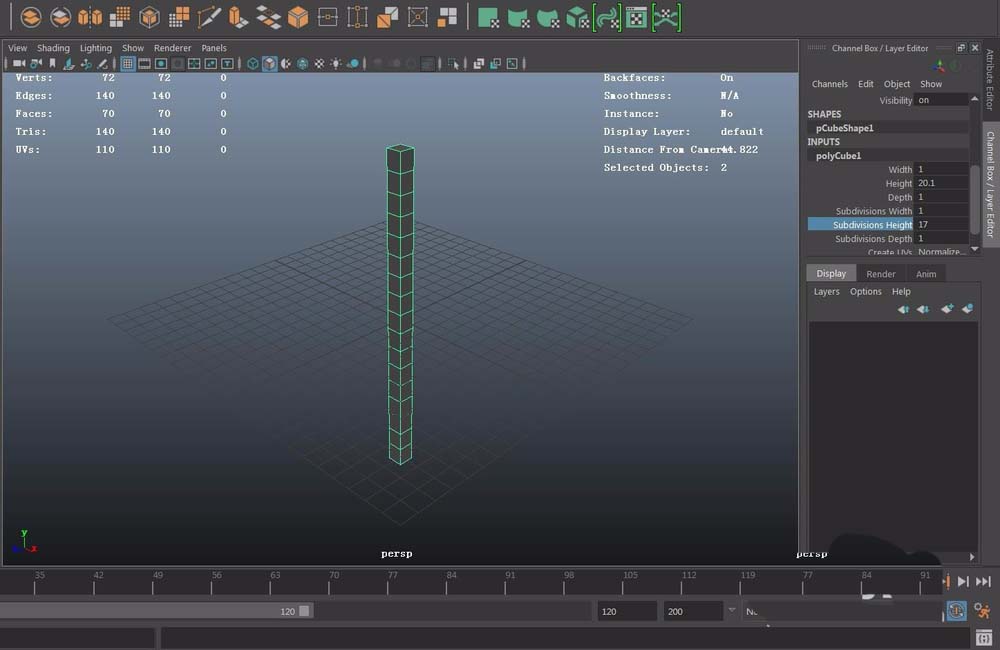Toggle the X-Ray display button
Screen dimensions: 1000x650
479,63
